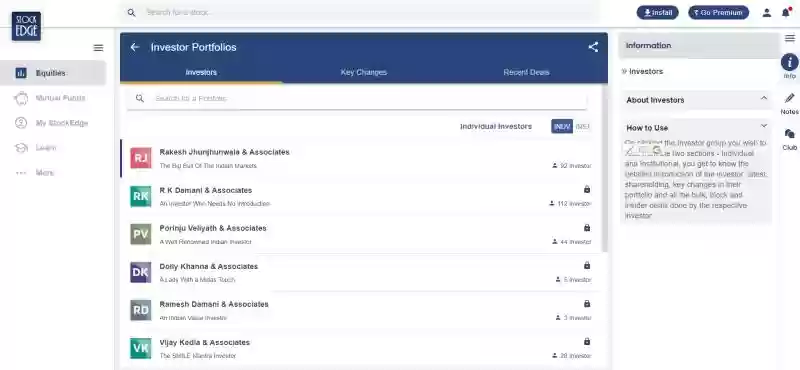This screenshot has width=800, height=370.
Task: Open R K Damani & Associates portfolio
Action: (360, 196)
